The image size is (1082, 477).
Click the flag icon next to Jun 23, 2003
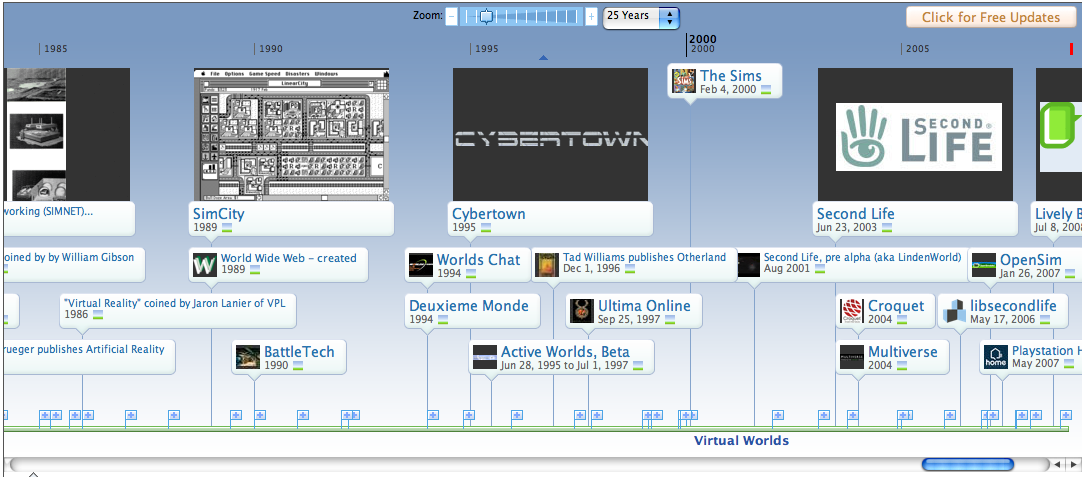point(887,227)
